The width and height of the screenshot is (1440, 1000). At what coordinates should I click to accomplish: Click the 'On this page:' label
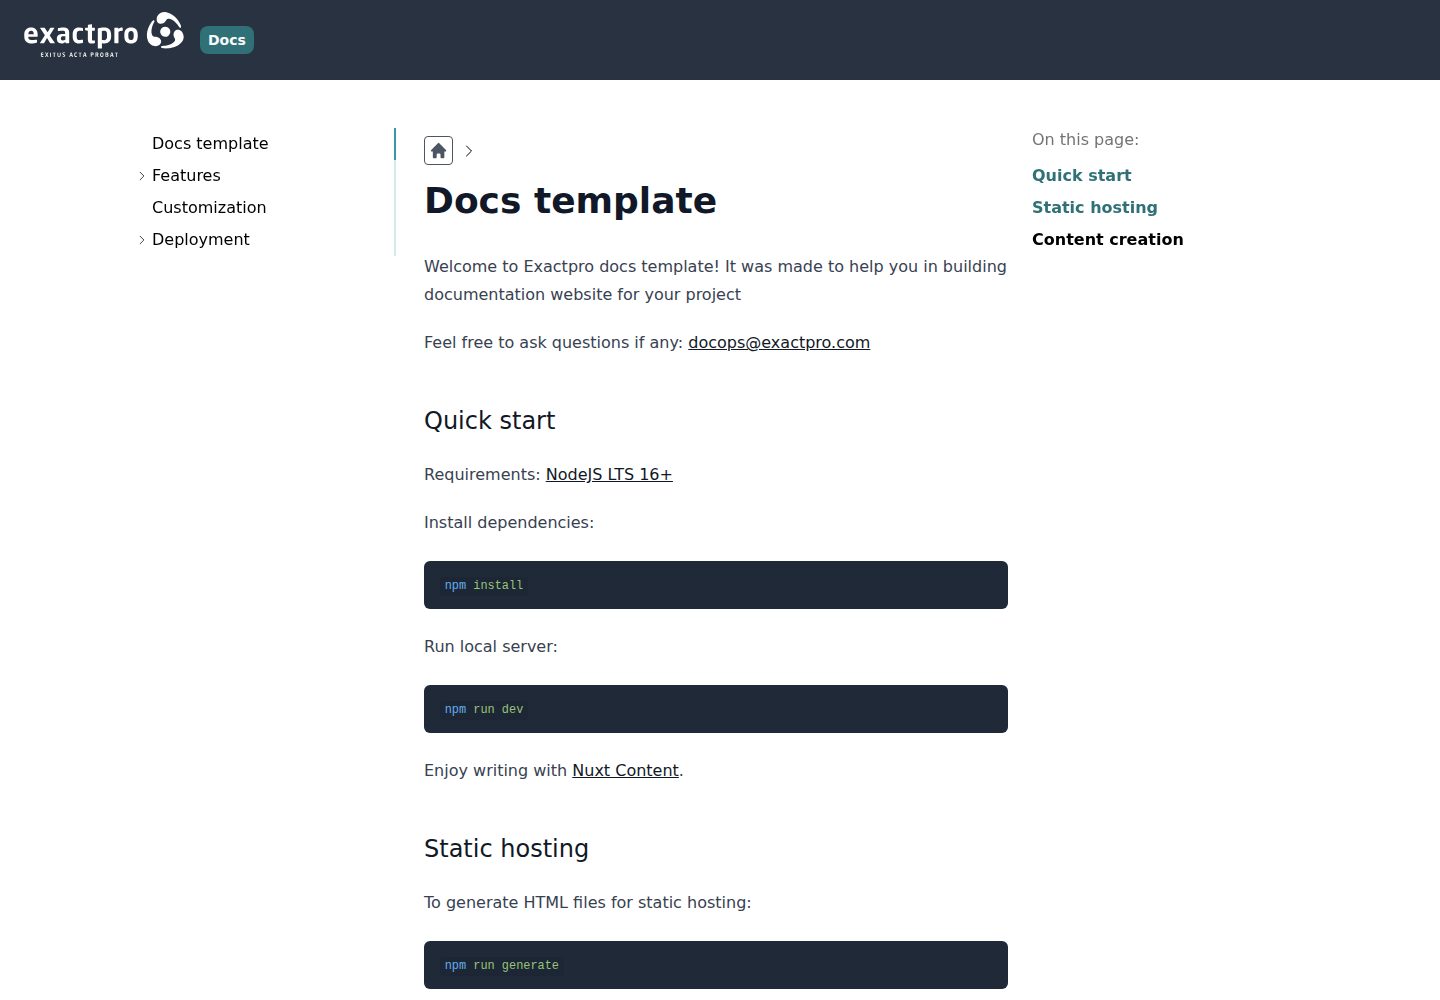pos(1085,139)
